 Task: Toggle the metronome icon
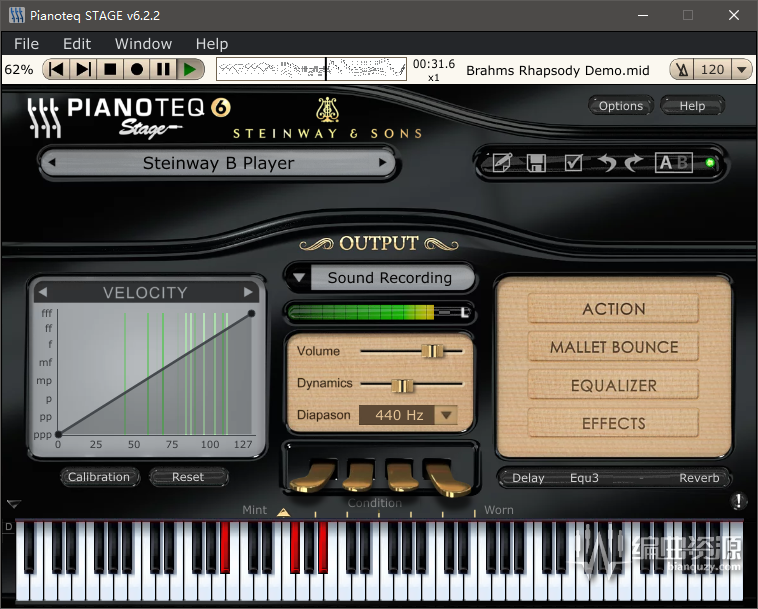[x=682, y=70]
